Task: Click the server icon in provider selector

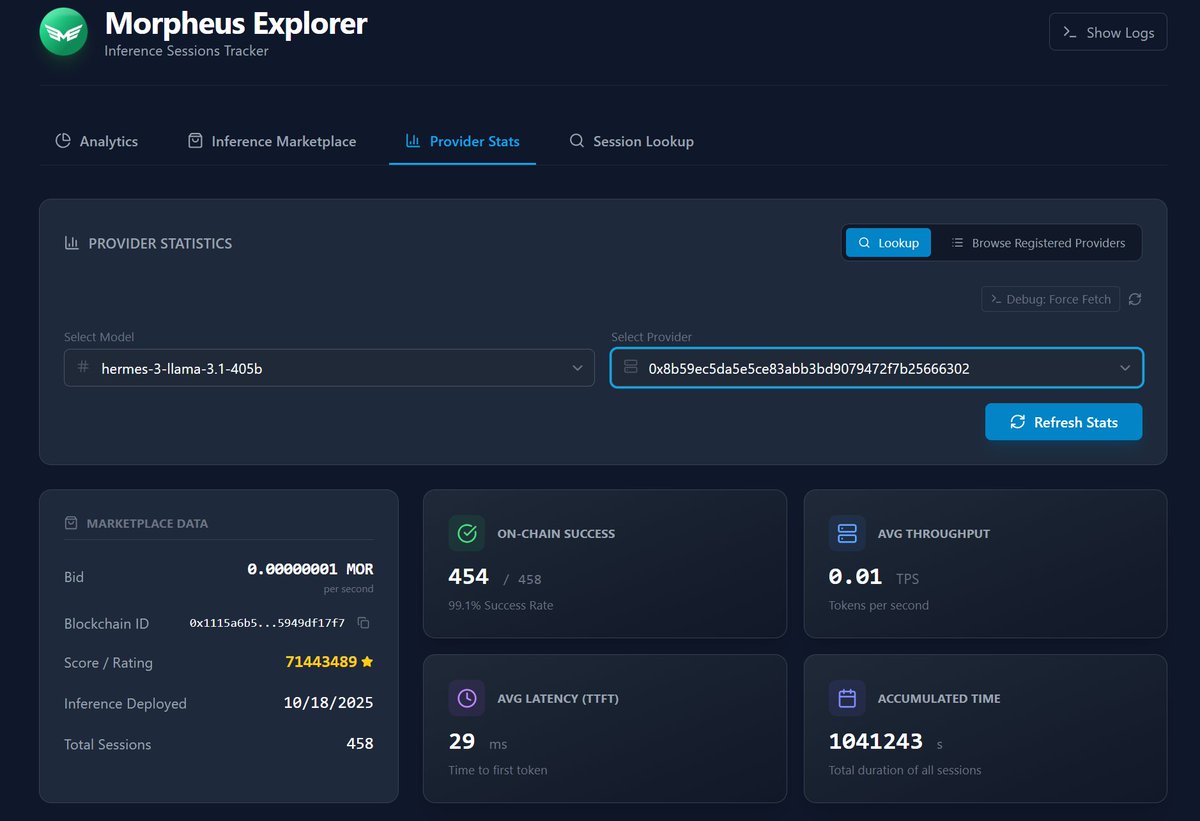Action: [630, 368]
